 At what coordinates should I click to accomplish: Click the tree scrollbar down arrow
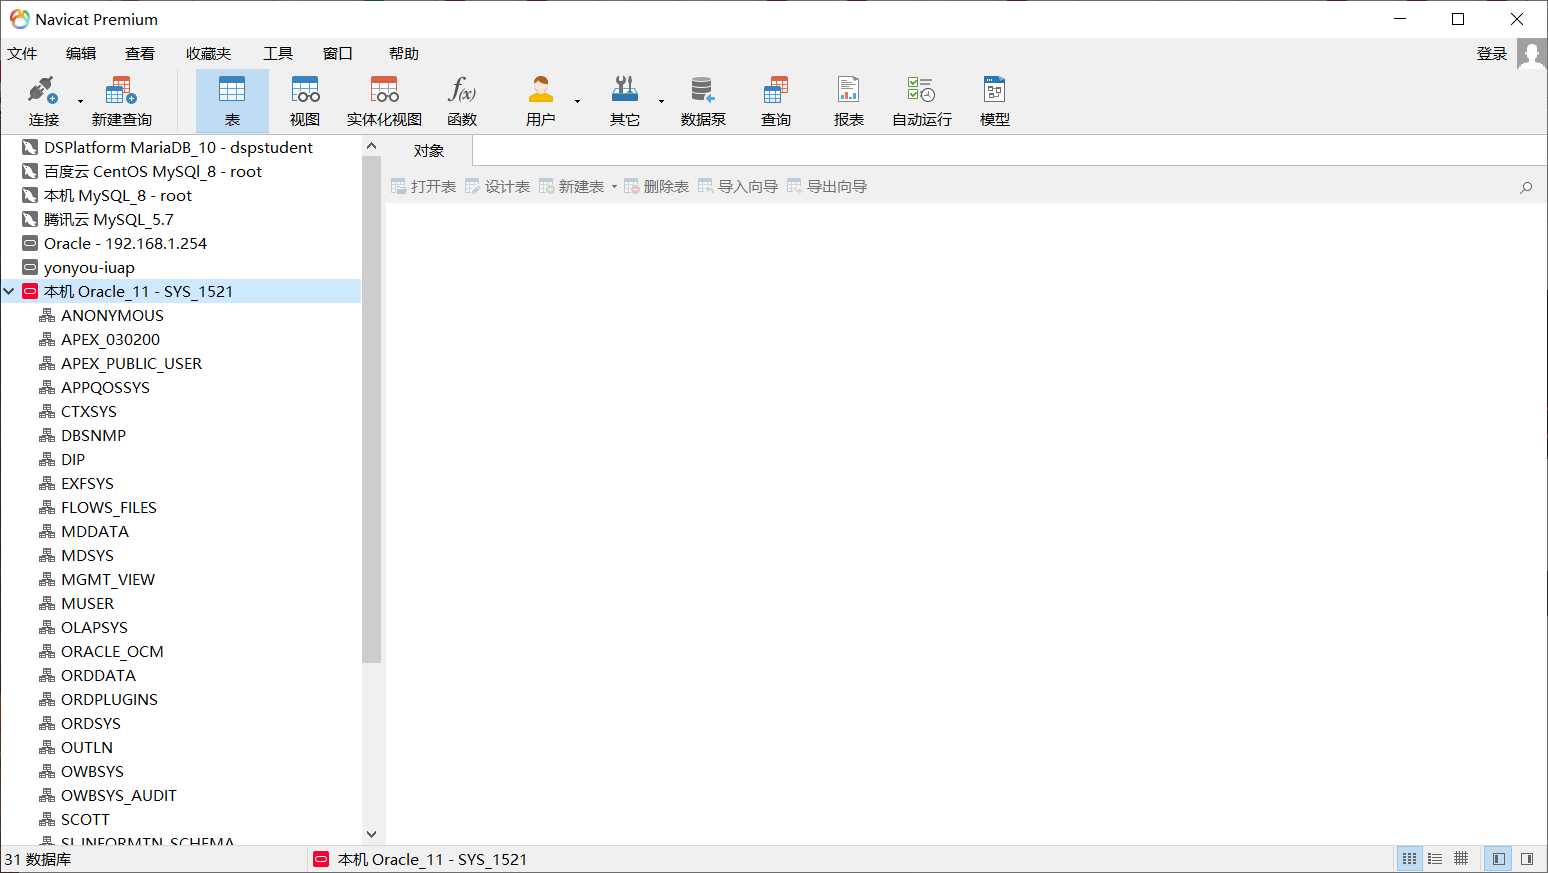pyautogui.click(x=372, y=834)
